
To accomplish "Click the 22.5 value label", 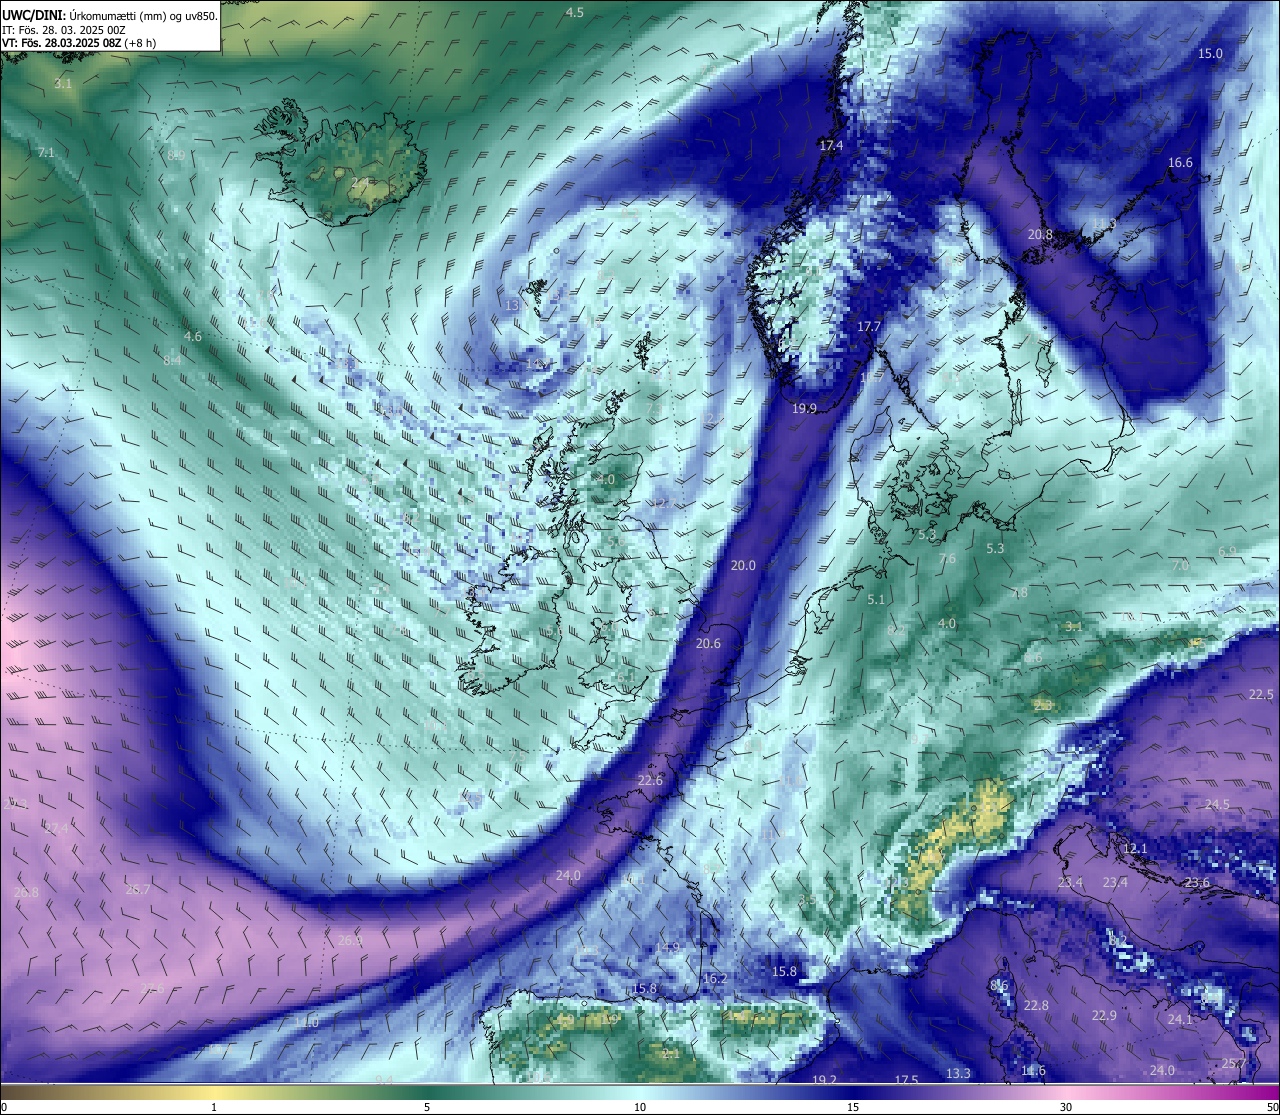I will (x=1261, y=695).
